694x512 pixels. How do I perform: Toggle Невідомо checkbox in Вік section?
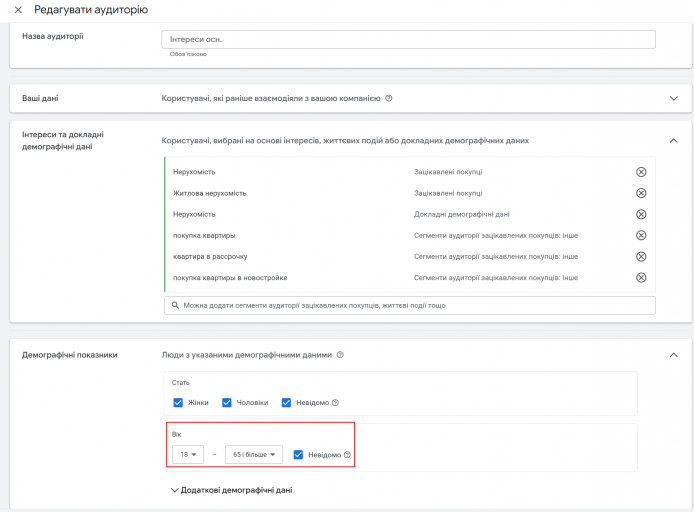point(298,454)
